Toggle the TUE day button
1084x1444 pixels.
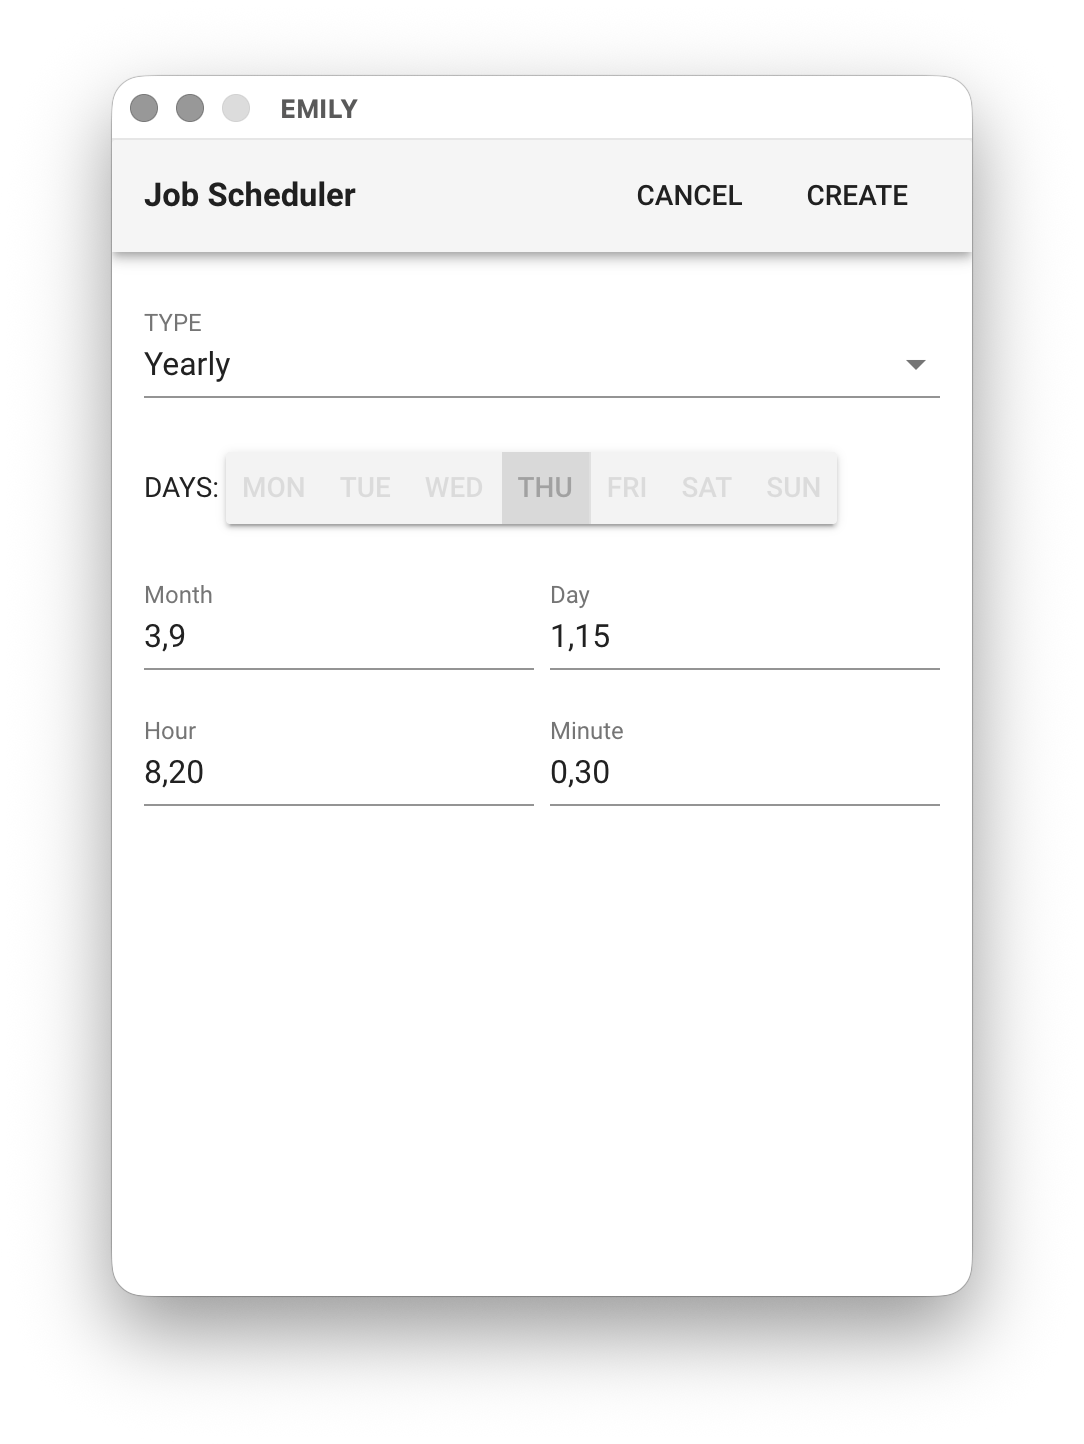(x=365, y=488)
